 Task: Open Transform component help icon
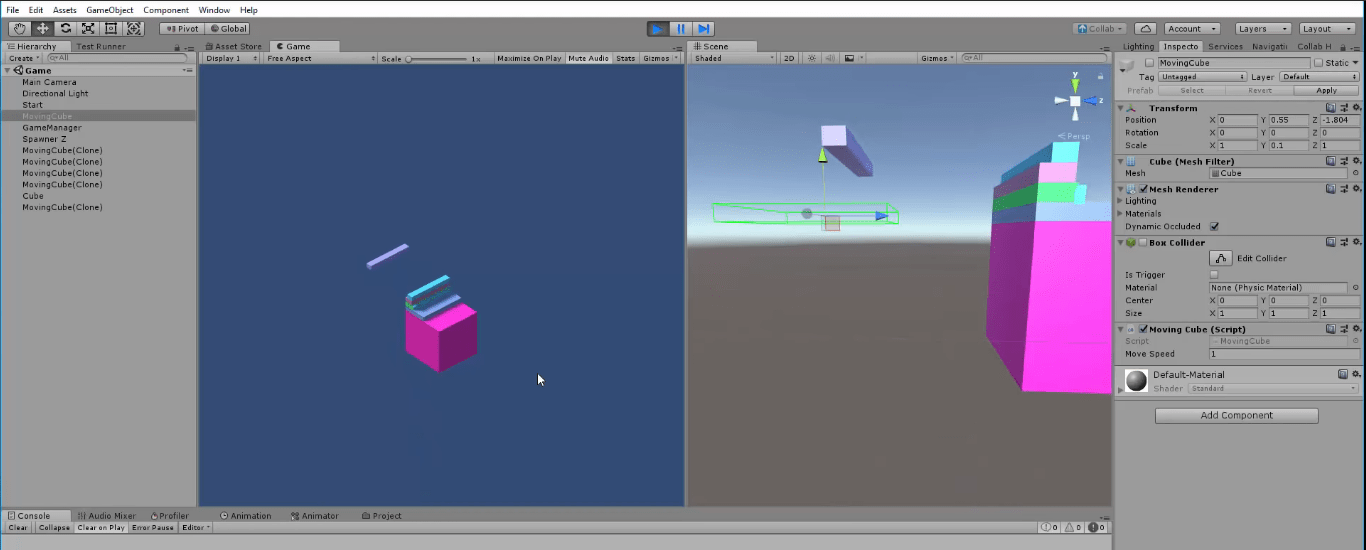[x=1331, y=108]
